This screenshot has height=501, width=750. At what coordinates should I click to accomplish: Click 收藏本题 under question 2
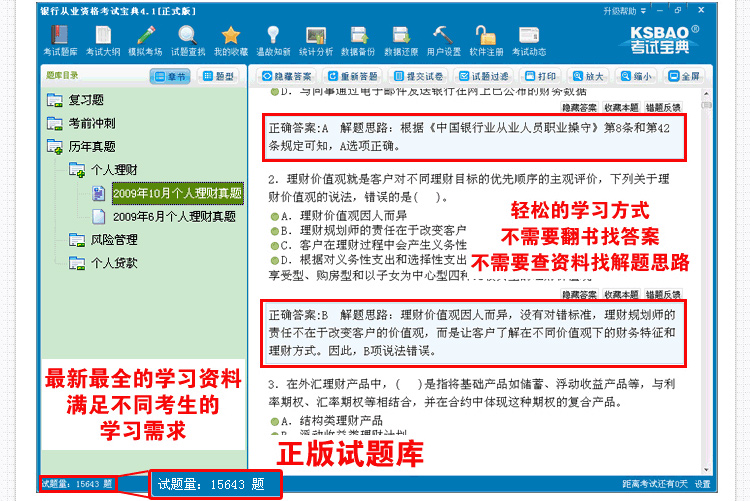point(621,295)
